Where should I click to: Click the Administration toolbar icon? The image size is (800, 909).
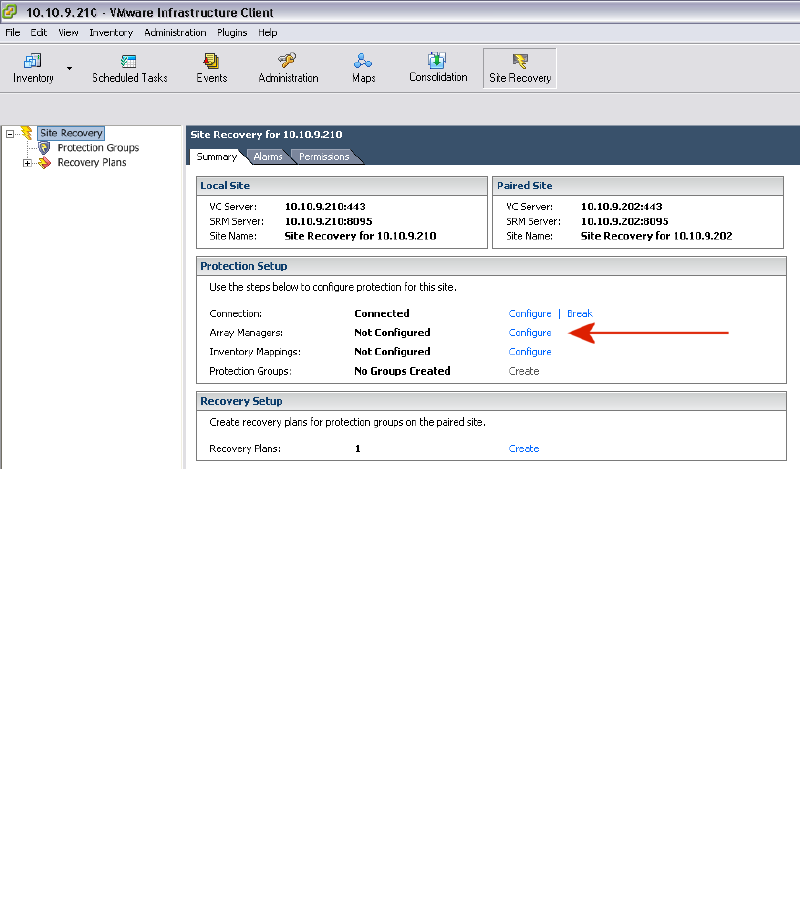288,61
